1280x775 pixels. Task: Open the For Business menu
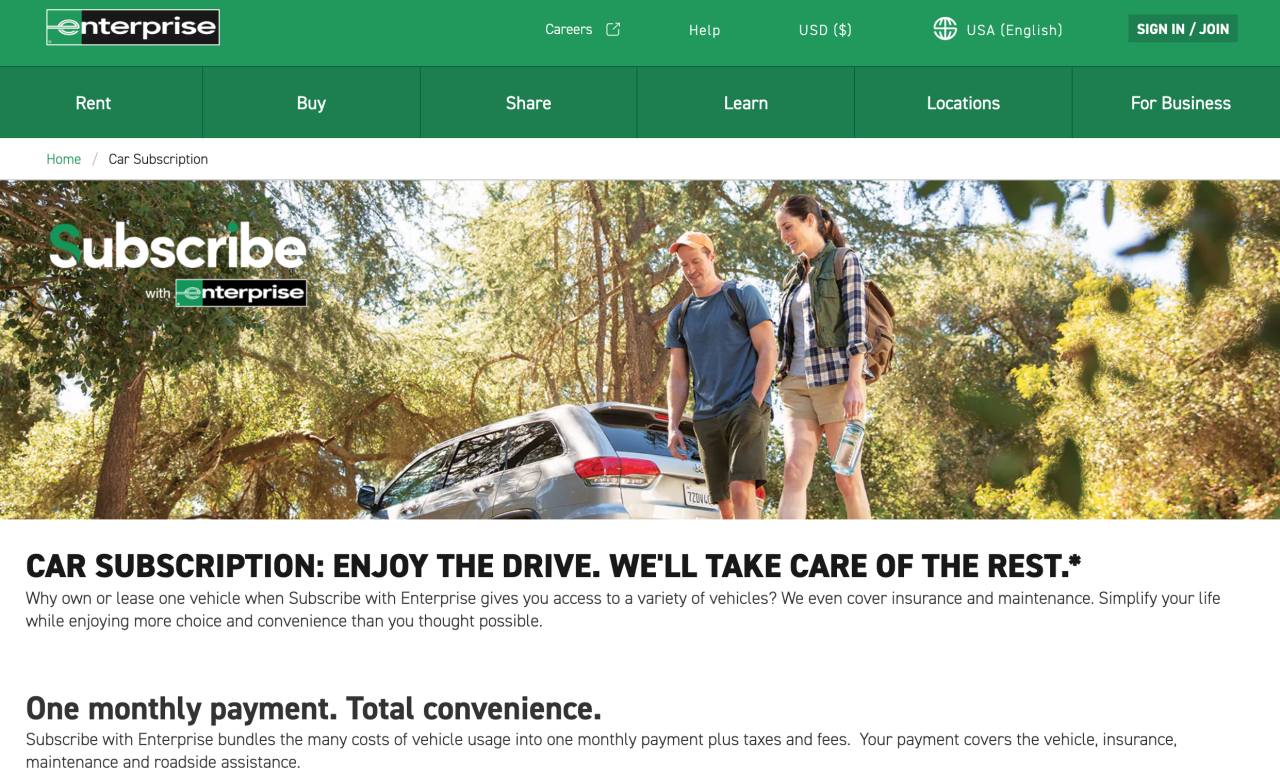[x=1180, y=103]
